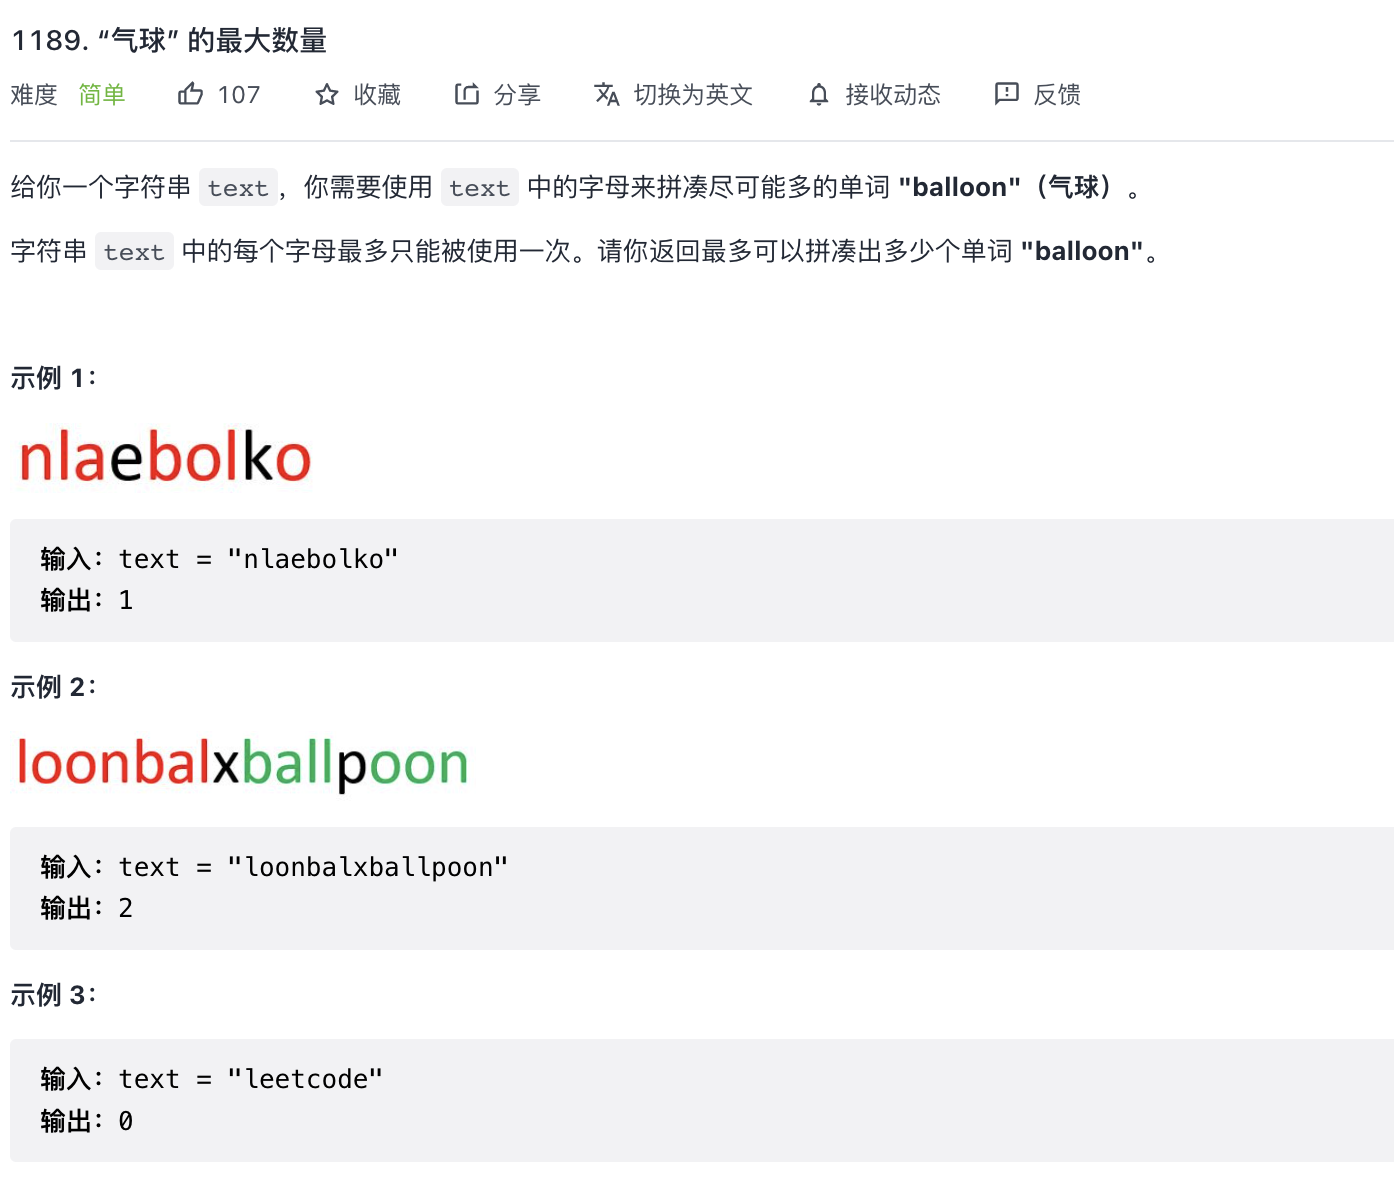Image resolution: width=1394 pixels, height=1178 pixels.
Task: Click the loonbalxballpoon example image
Action: 243,764
